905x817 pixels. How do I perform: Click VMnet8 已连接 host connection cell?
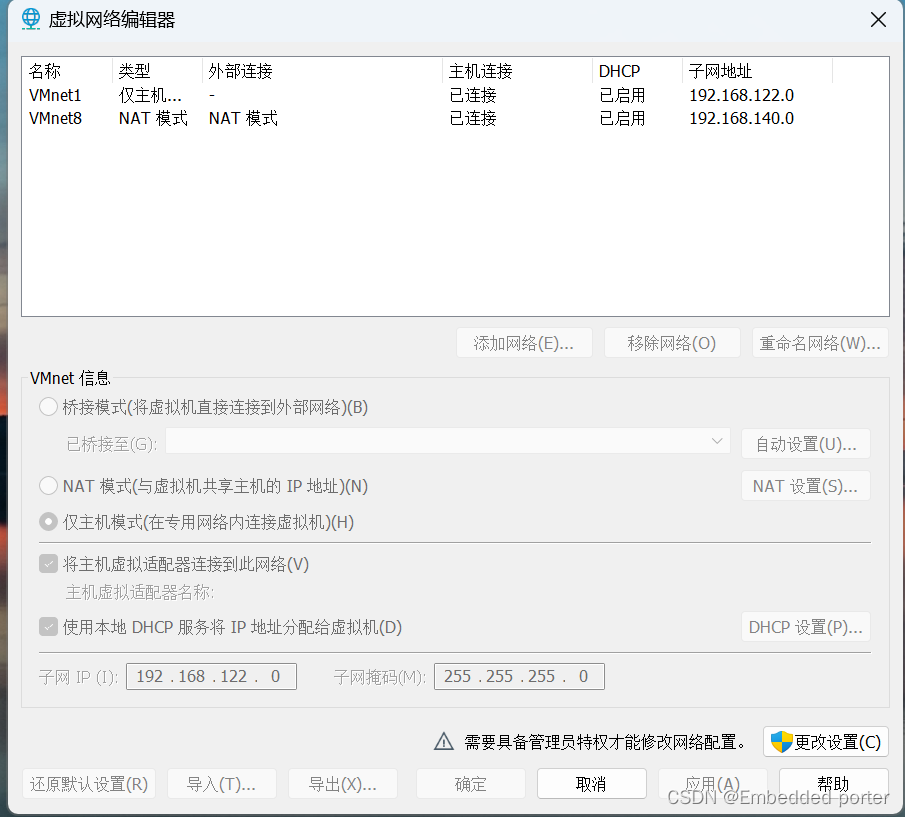pyautogui.click(x=473, y=118)
